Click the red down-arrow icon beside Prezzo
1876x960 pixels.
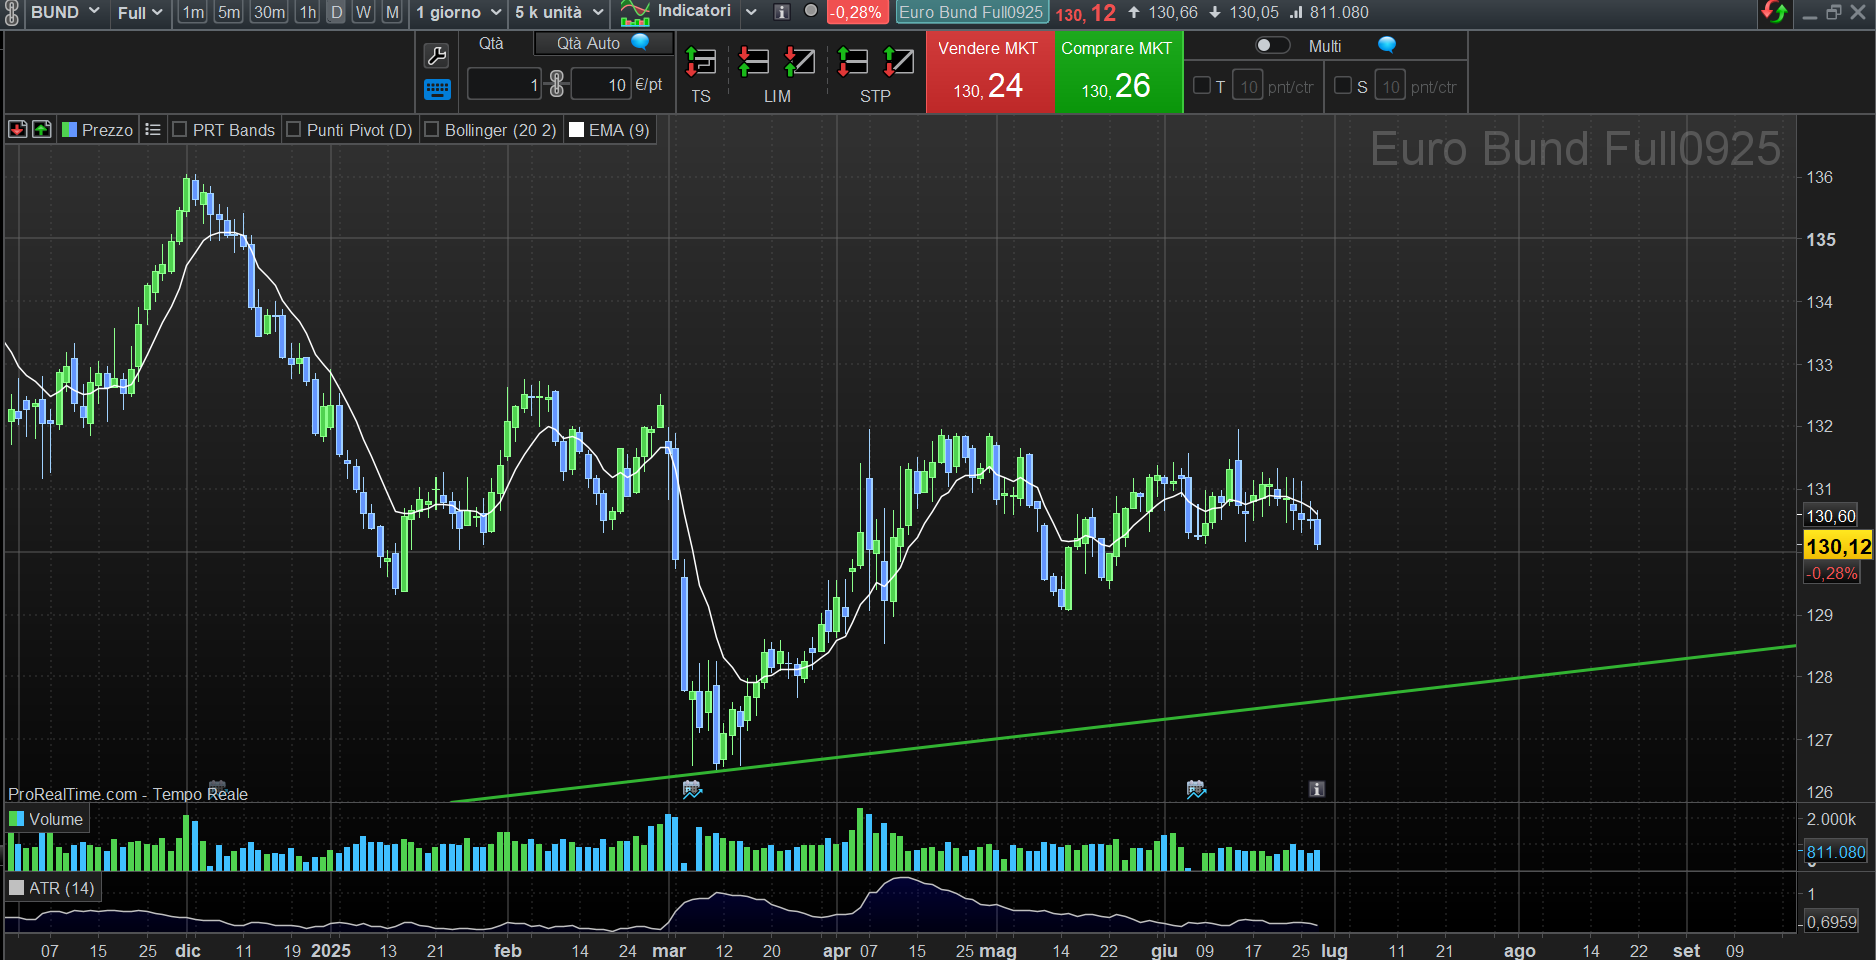(x=17, y=129)
